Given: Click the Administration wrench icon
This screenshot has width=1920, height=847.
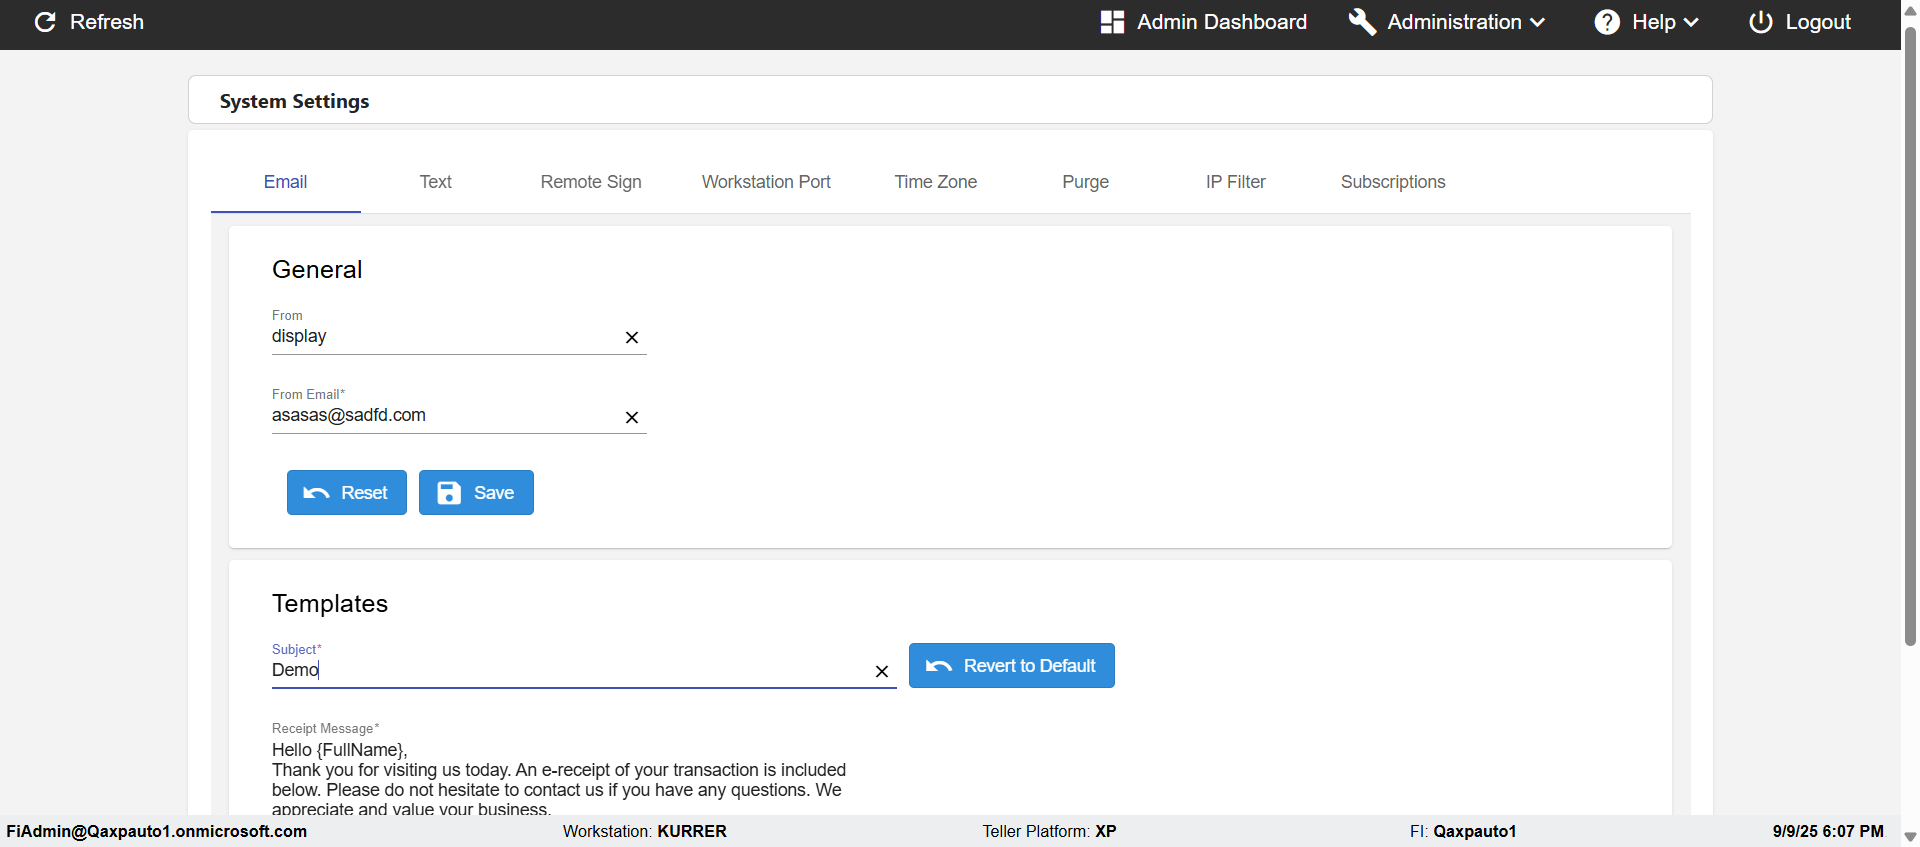Looking at the screenshot, I should (x=1362, y=22).
